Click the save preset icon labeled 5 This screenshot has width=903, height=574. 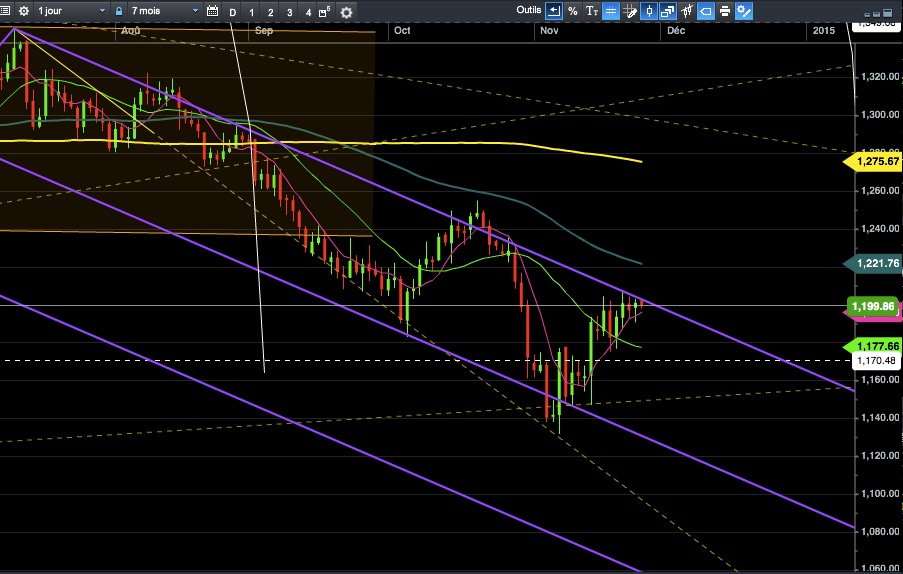pos(324,12)
